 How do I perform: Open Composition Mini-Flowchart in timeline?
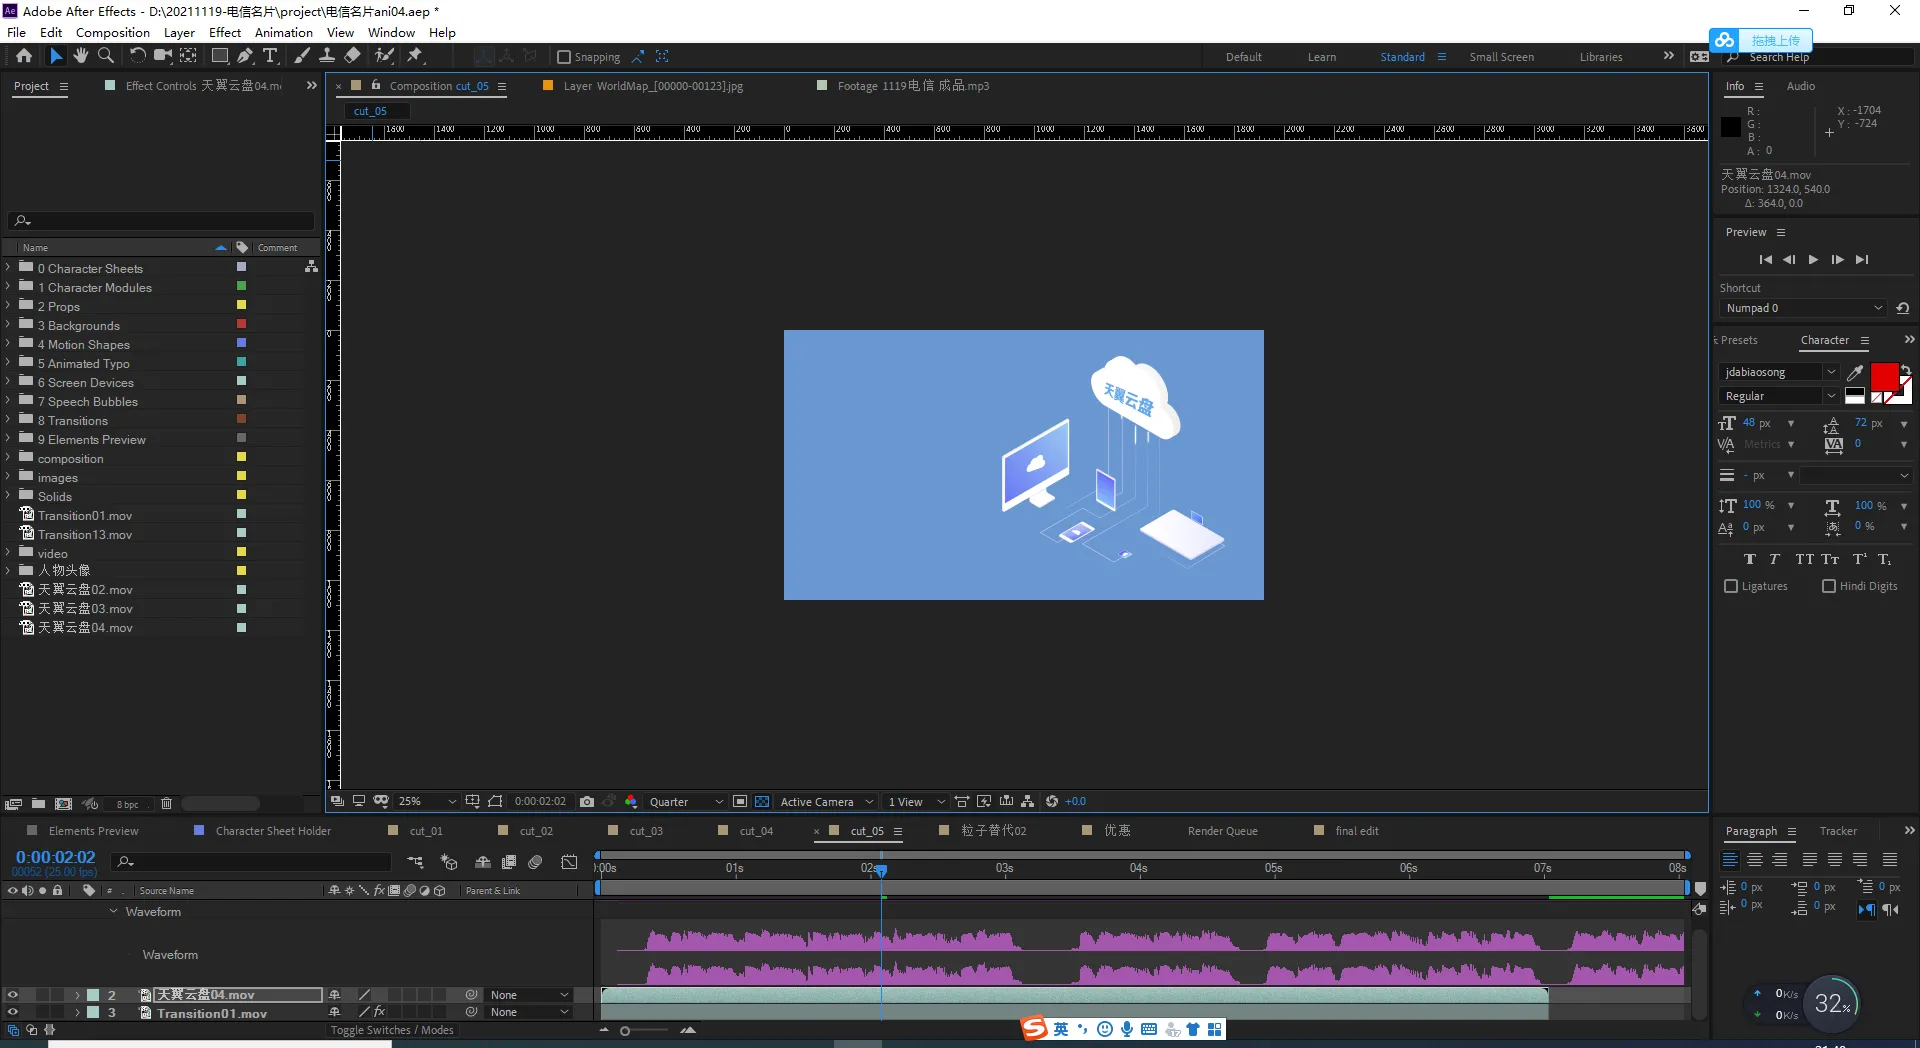point(415,862)
